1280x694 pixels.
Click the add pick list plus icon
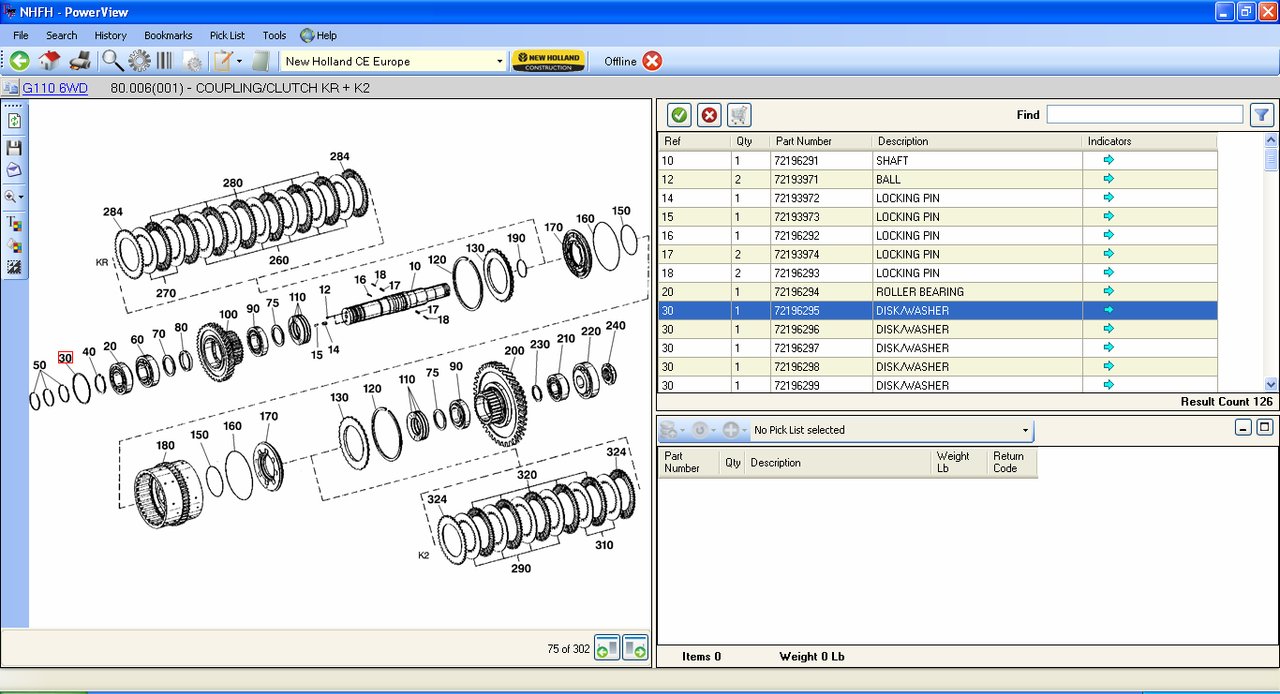click(731, 430)
